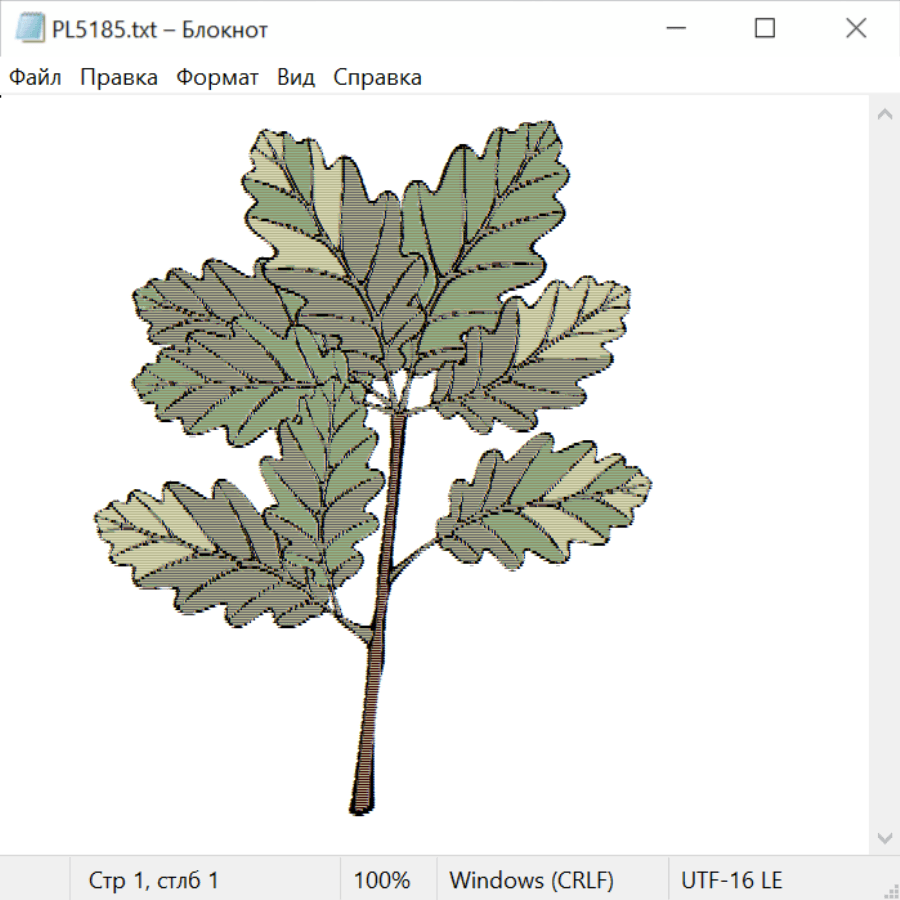The height and width of the screenshot is (900, 900).
Task: Click the resize grip in the bottom-right corner
Action: click(x=890, y=890)
